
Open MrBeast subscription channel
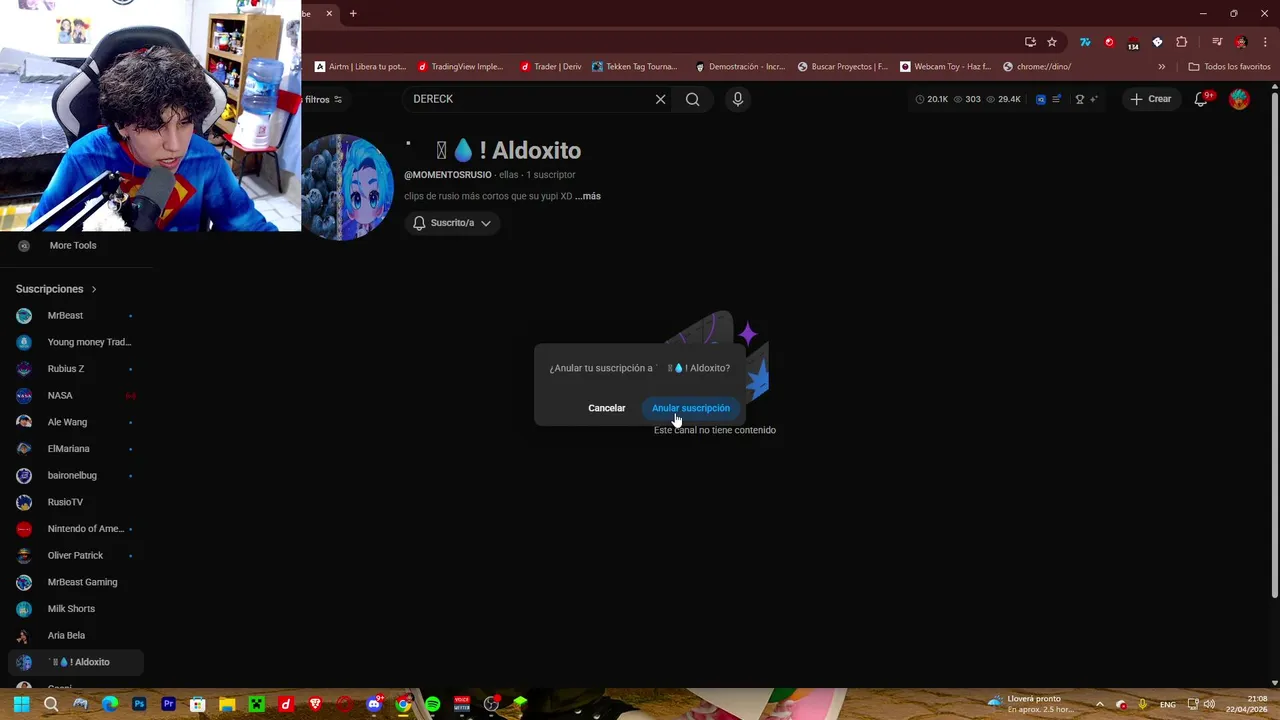click(x=76, y=315)
